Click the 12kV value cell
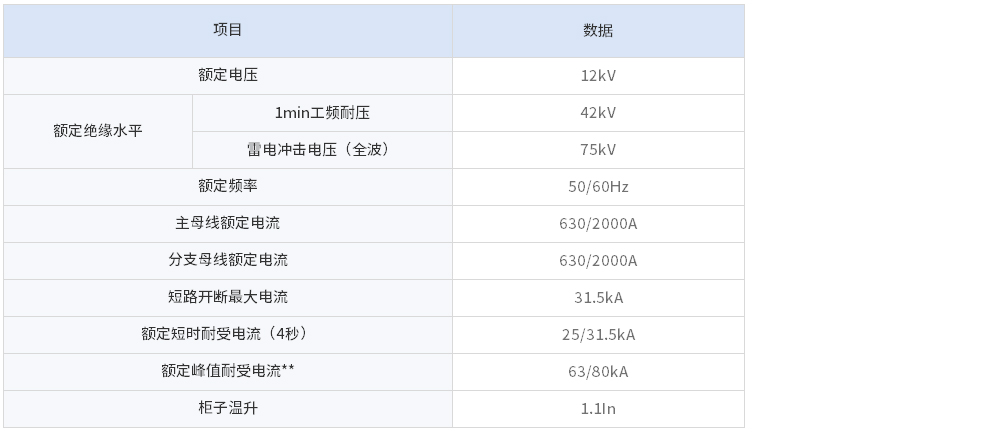Image resolution: width=1000 pixels, height=433 pixels. click(x=598, y=76)
